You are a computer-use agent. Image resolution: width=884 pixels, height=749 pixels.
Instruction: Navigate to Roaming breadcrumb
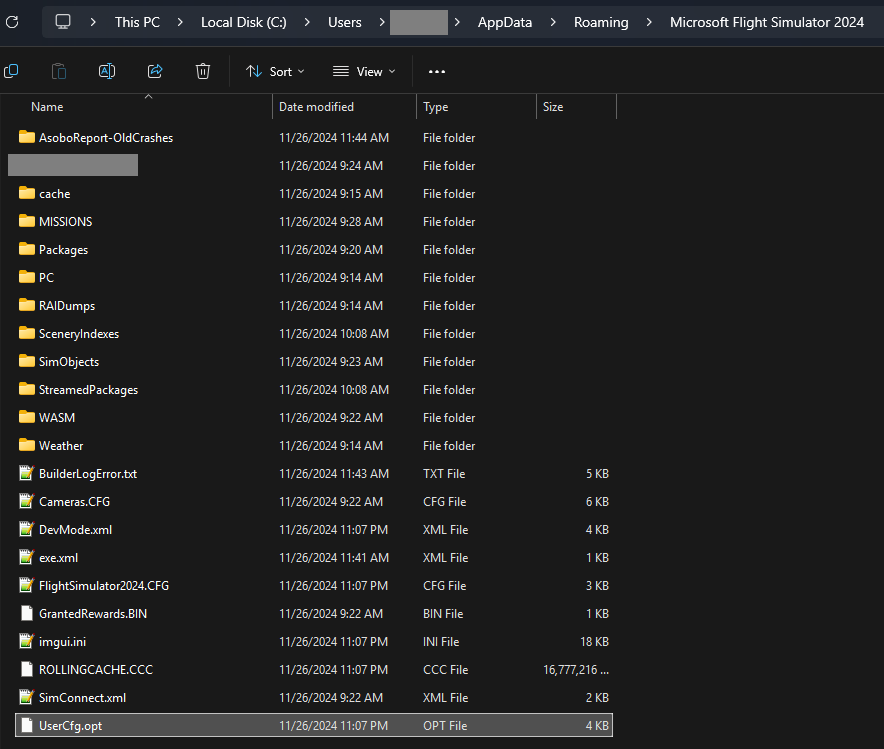coord(601,22)
